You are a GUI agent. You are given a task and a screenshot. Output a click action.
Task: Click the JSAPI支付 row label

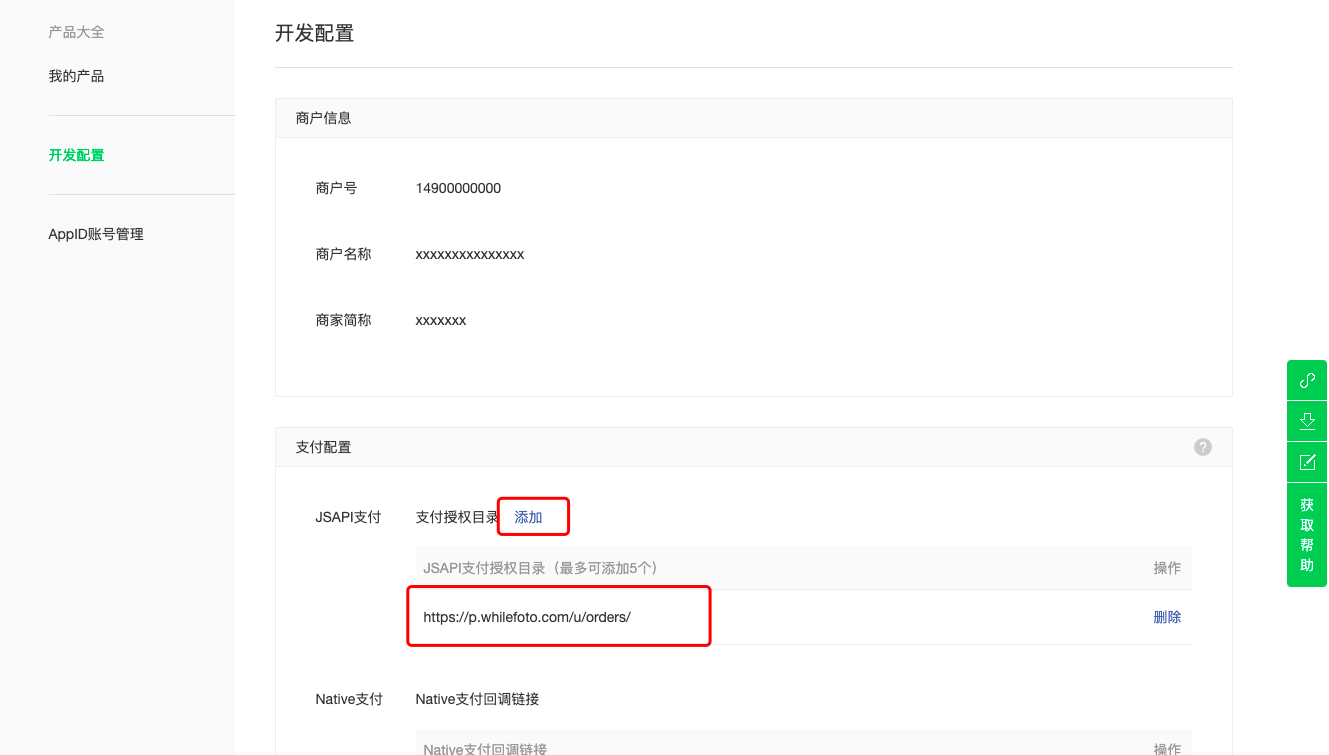tap(349, 516)
